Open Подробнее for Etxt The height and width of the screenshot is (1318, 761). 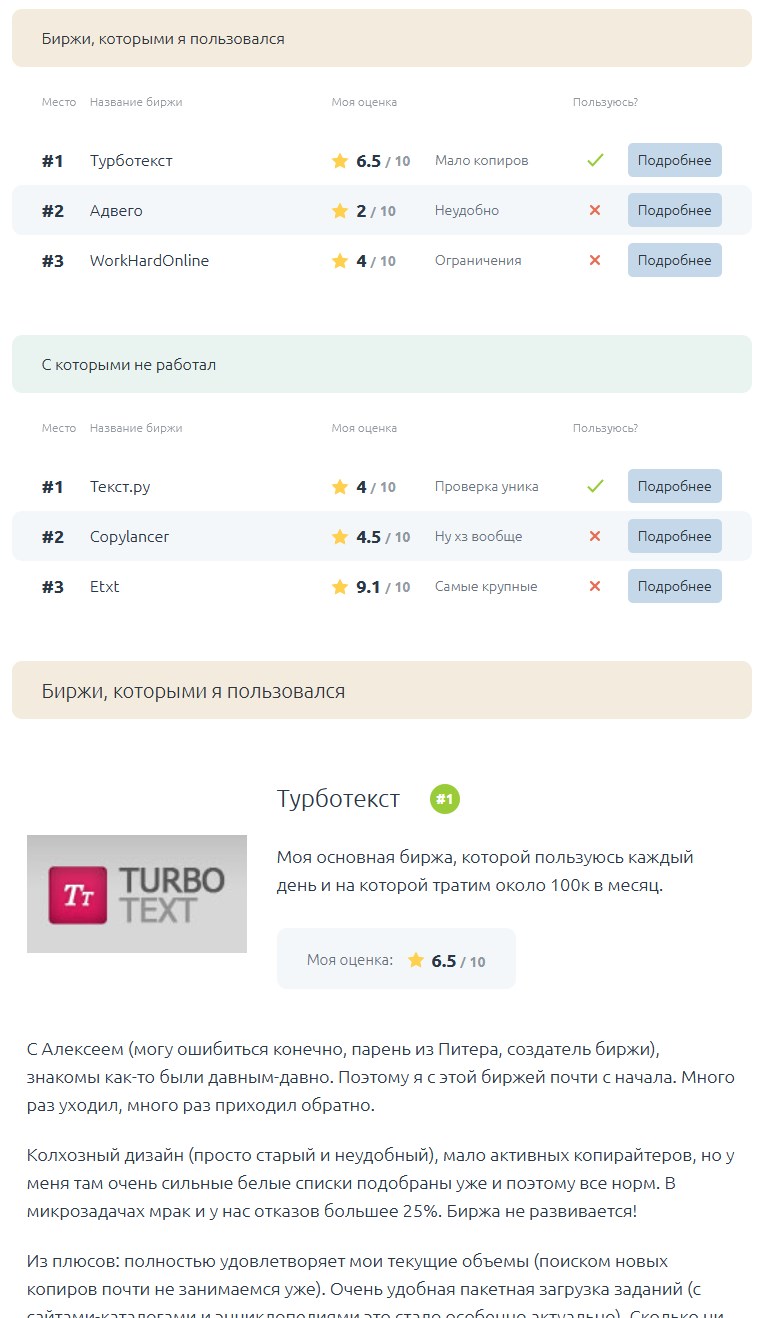pos(674,586)
